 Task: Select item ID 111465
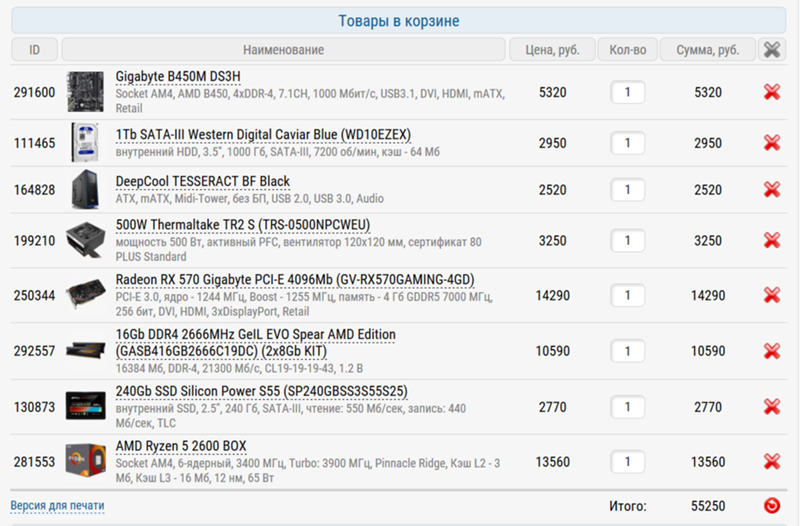pos(34,143)
